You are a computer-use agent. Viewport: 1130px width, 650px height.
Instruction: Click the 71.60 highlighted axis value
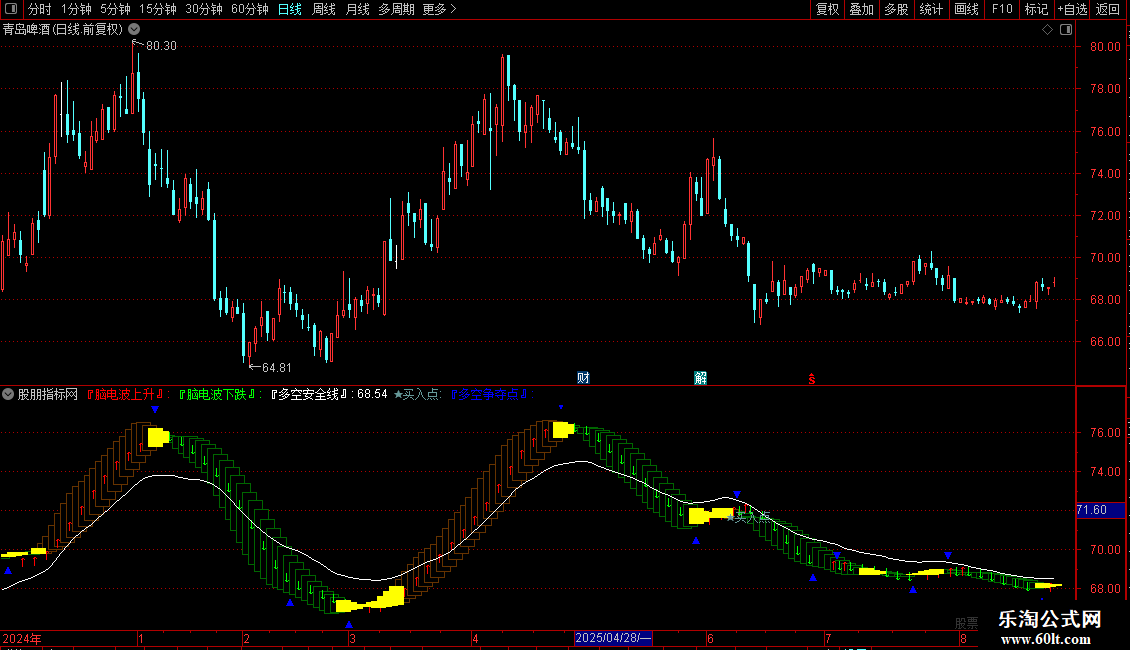(1099, 509)
